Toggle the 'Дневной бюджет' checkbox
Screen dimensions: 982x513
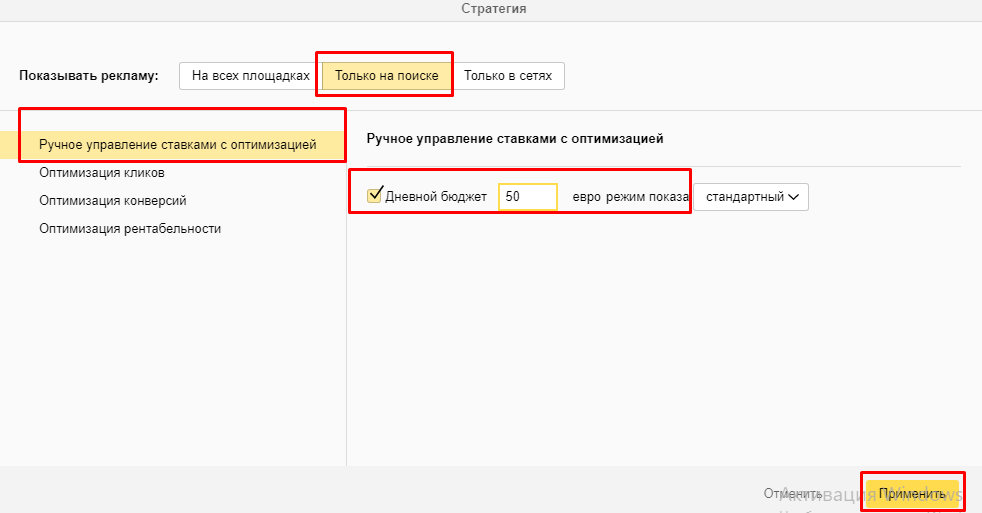(x=374, y=195)
